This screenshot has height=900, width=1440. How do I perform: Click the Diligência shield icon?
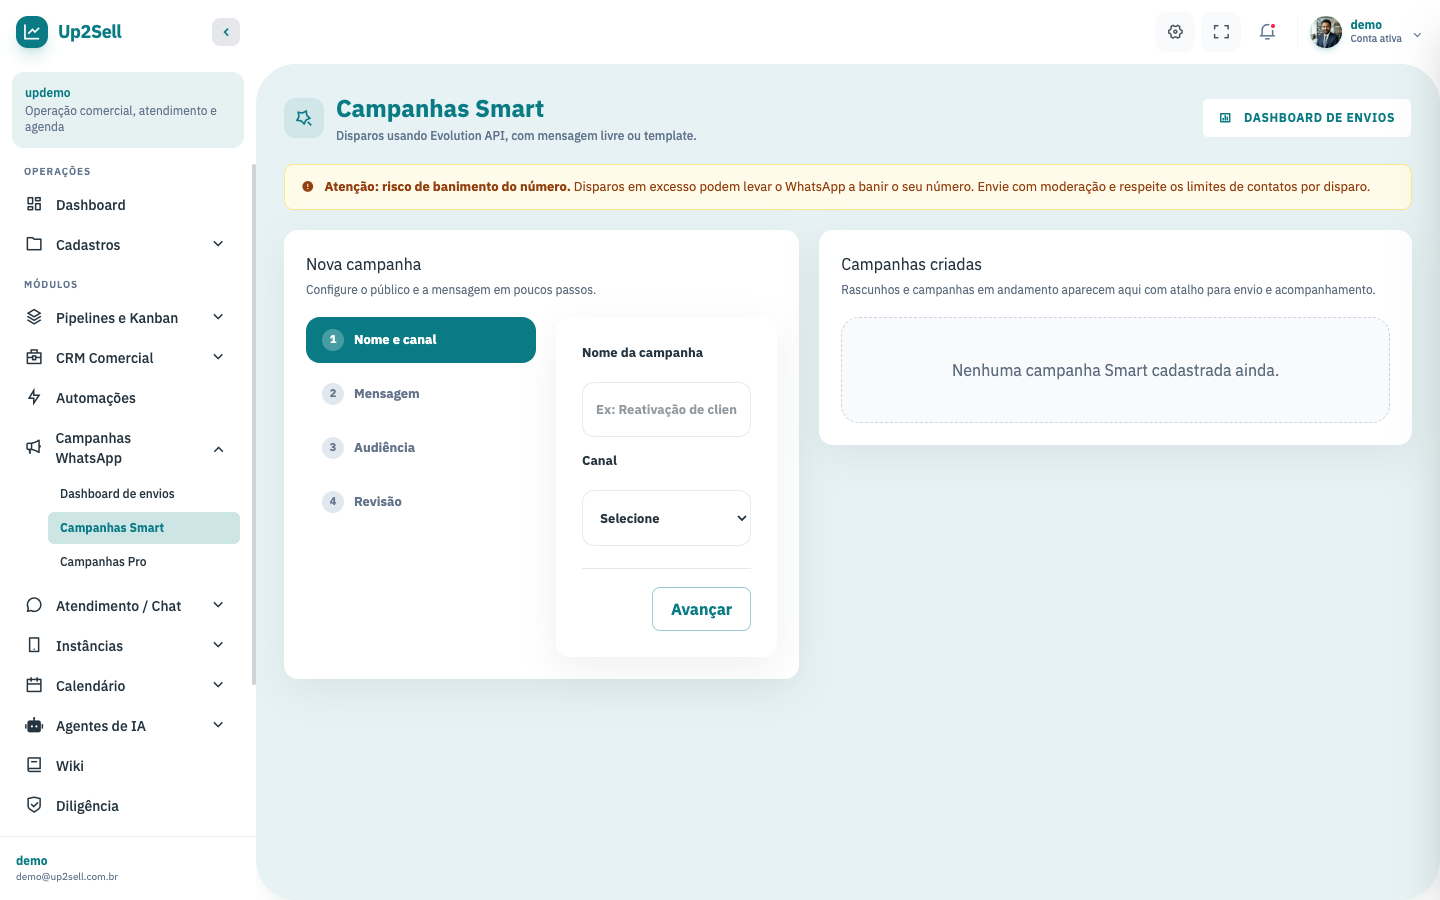(34, 805)
